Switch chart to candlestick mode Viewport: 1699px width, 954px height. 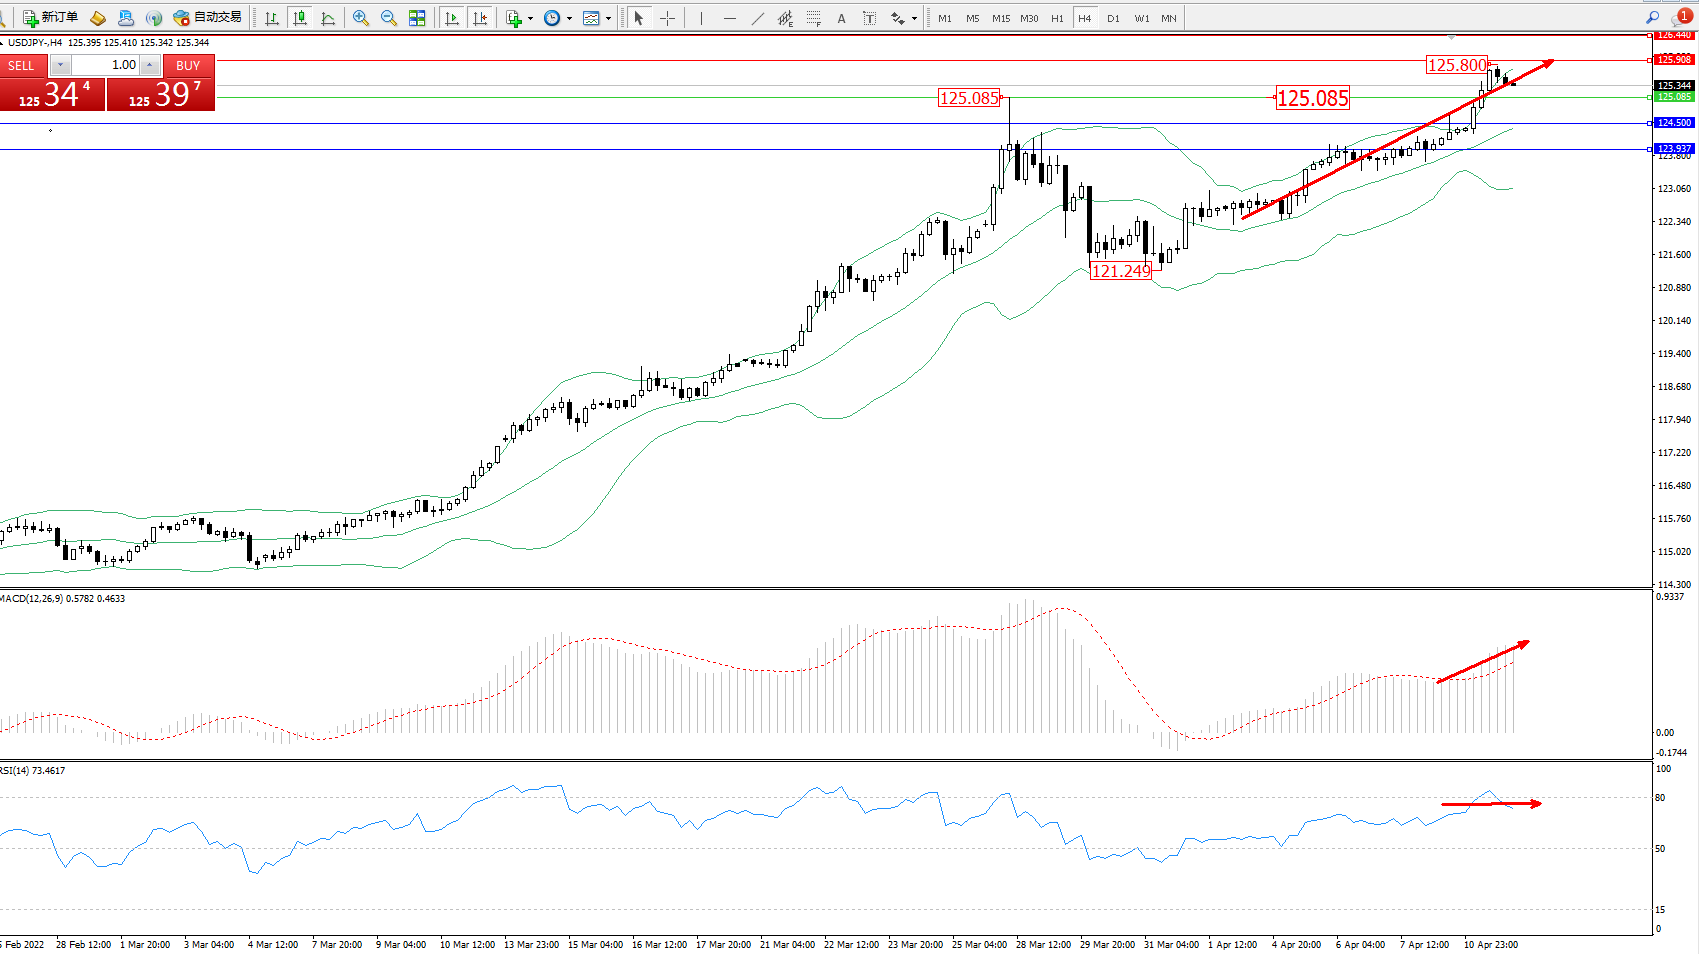coord(299,18)
